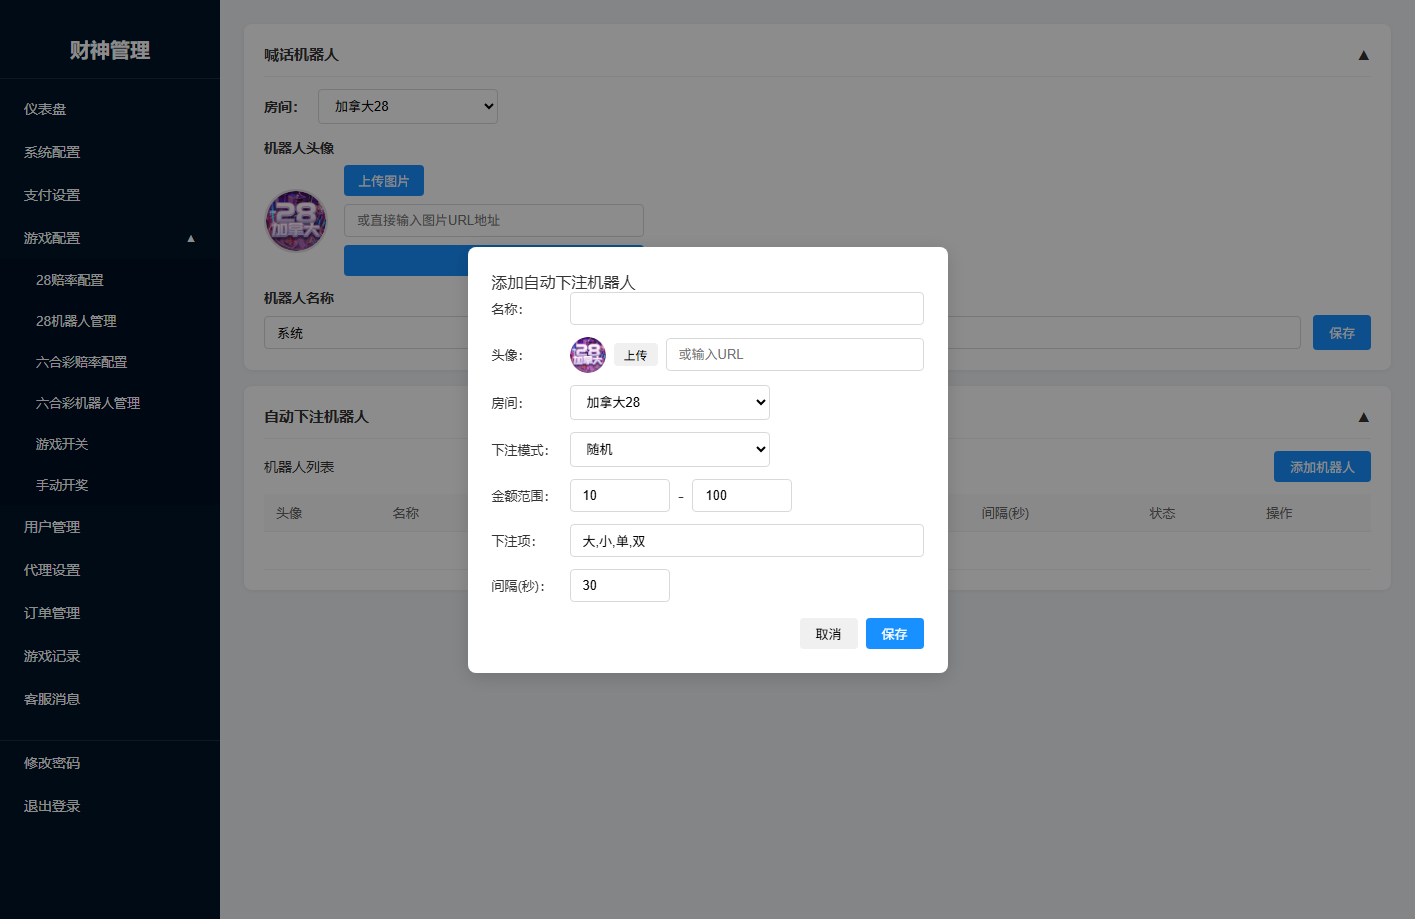This screenshot has height=919, width=1415.
Task: Click the 下注项 field with 大,小,单,双
Action: pyautogui.click(x=747, y=541)
